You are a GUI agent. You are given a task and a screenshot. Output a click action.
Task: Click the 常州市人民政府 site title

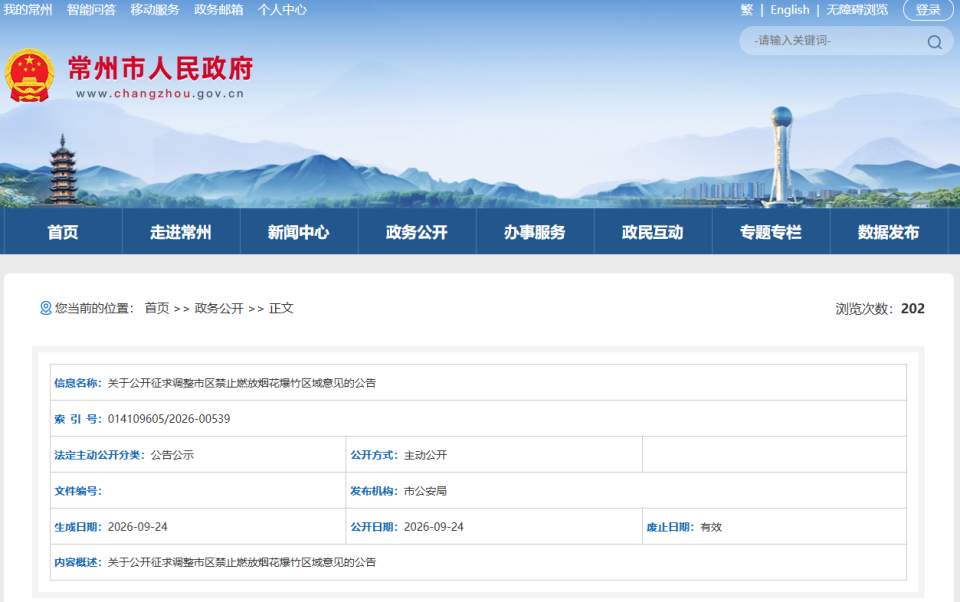pos(160,68)
